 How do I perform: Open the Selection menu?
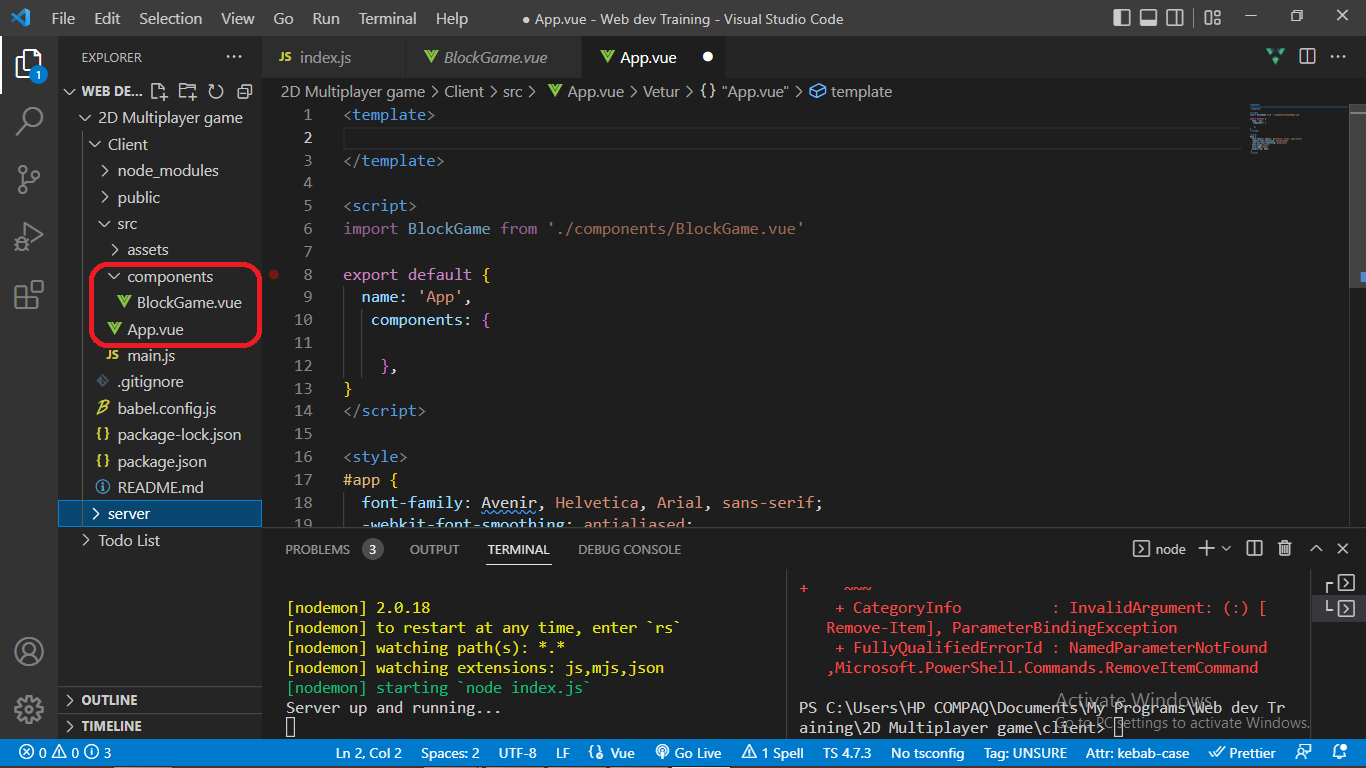(171, 18)
